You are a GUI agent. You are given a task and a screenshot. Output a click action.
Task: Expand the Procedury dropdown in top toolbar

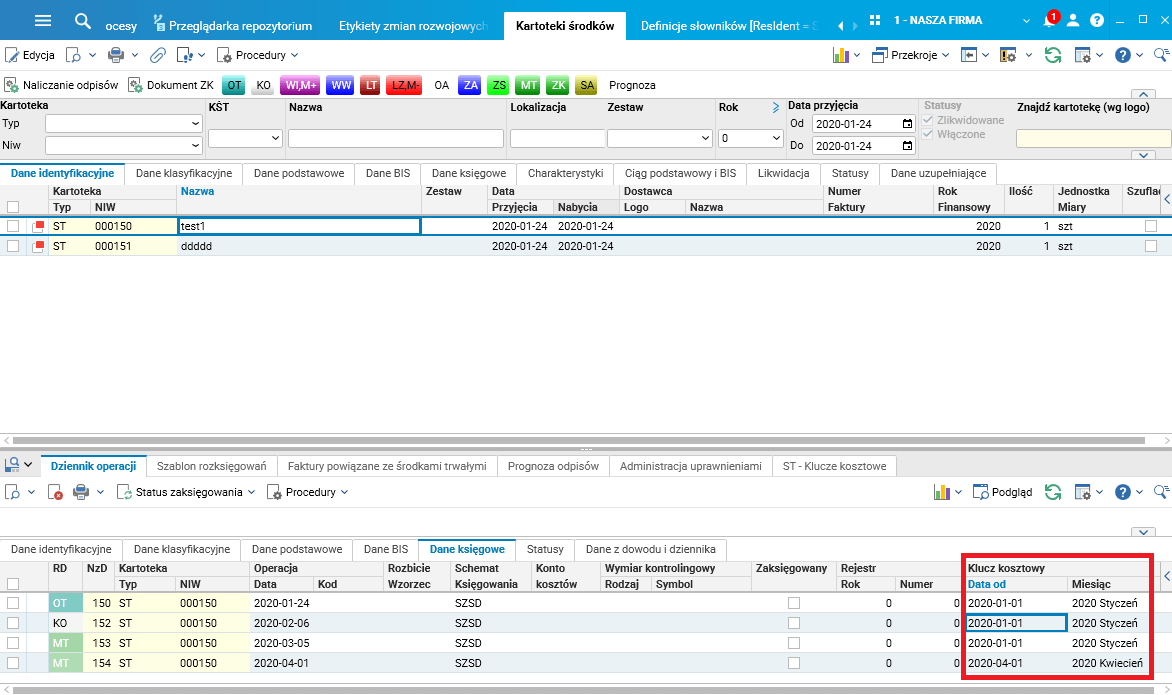point(258,55)
